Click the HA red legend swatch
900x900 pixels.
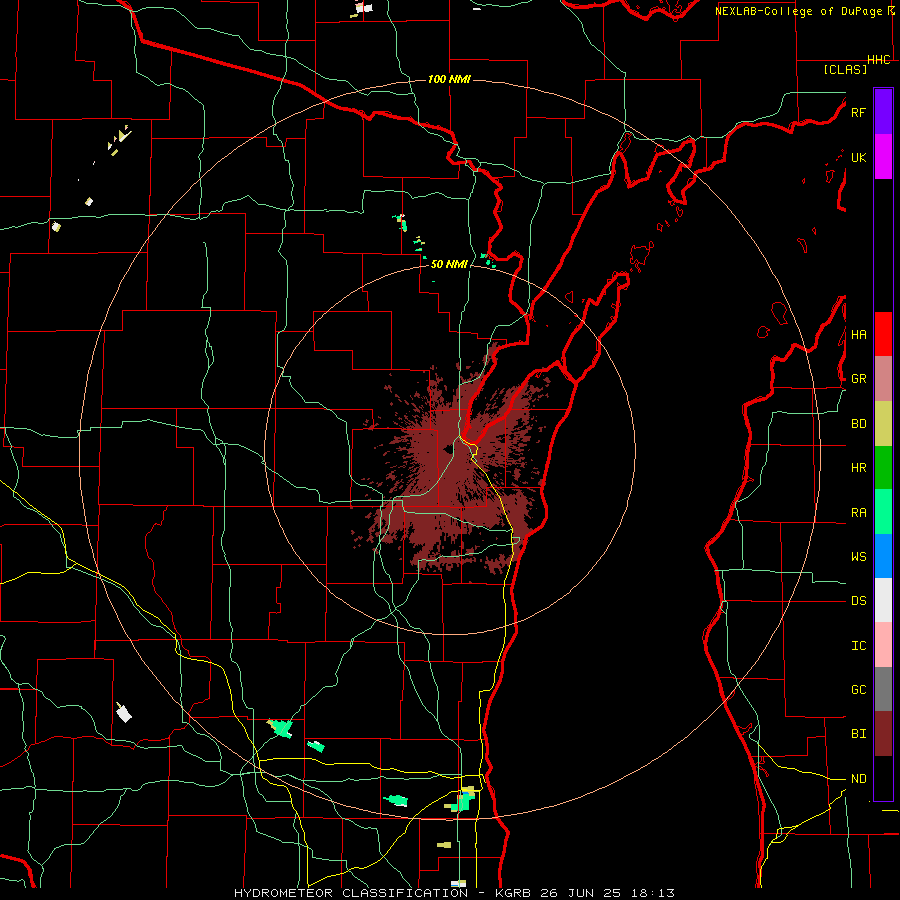pos(883,334)
